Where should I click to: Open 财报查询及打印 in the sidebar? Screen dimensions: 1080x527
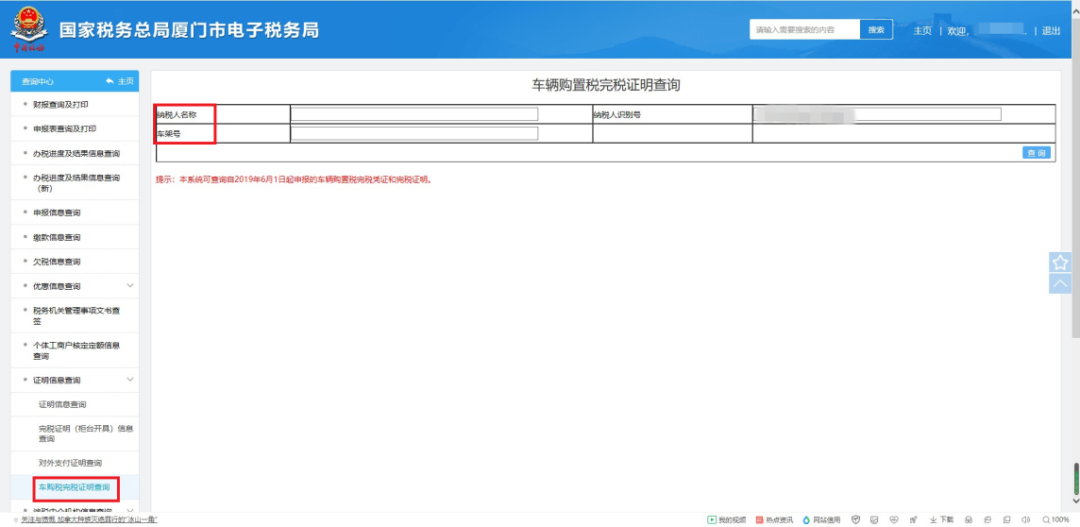[61, 104]
